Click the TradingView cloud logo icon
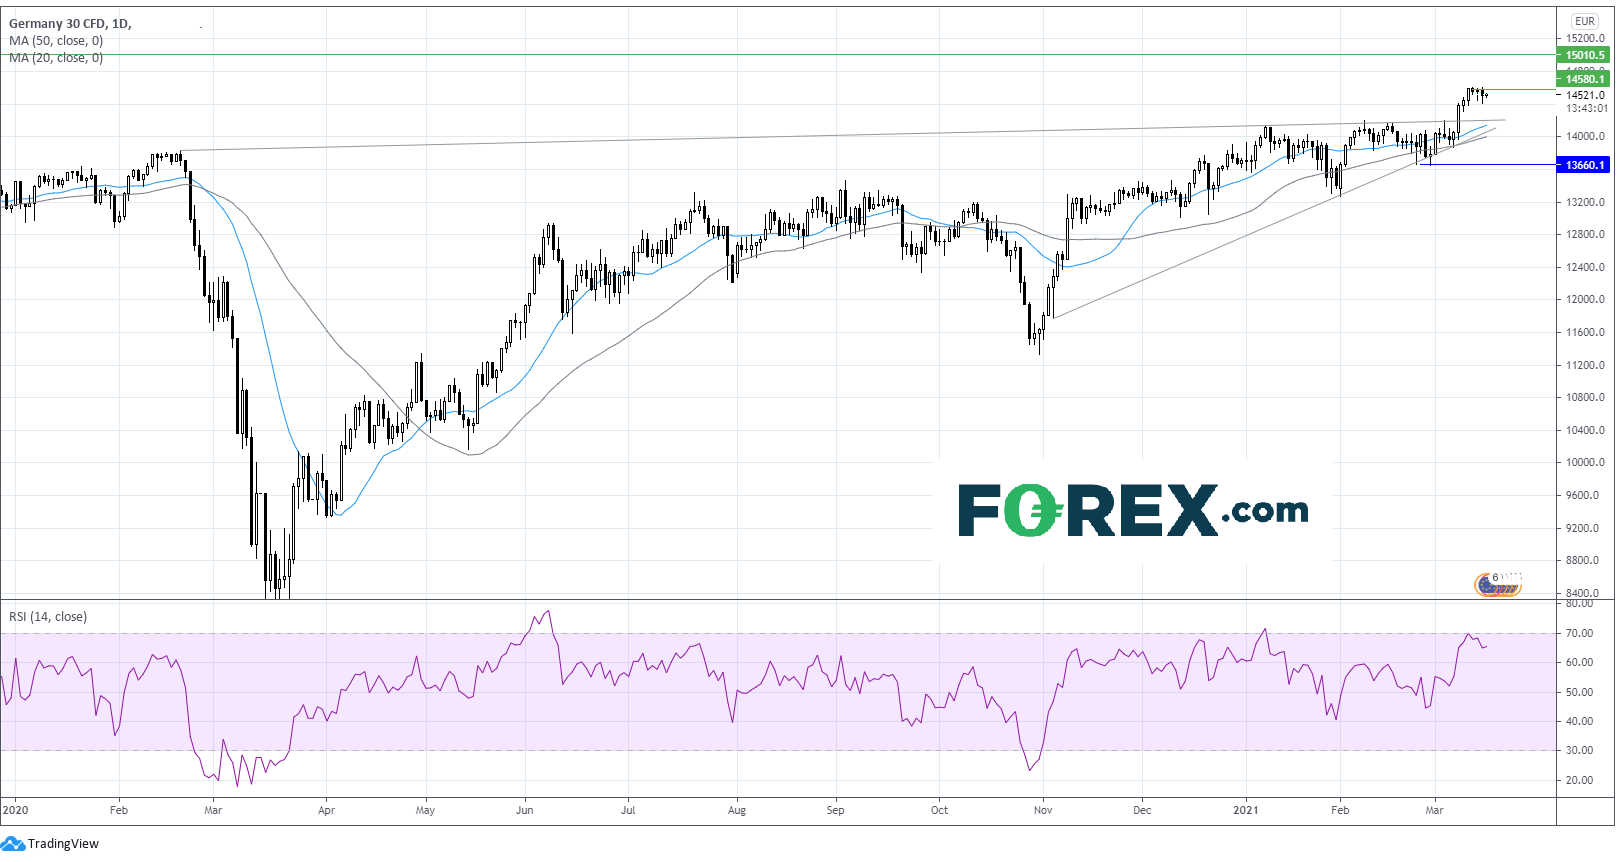1621x862 pixels. pos(13,844)
